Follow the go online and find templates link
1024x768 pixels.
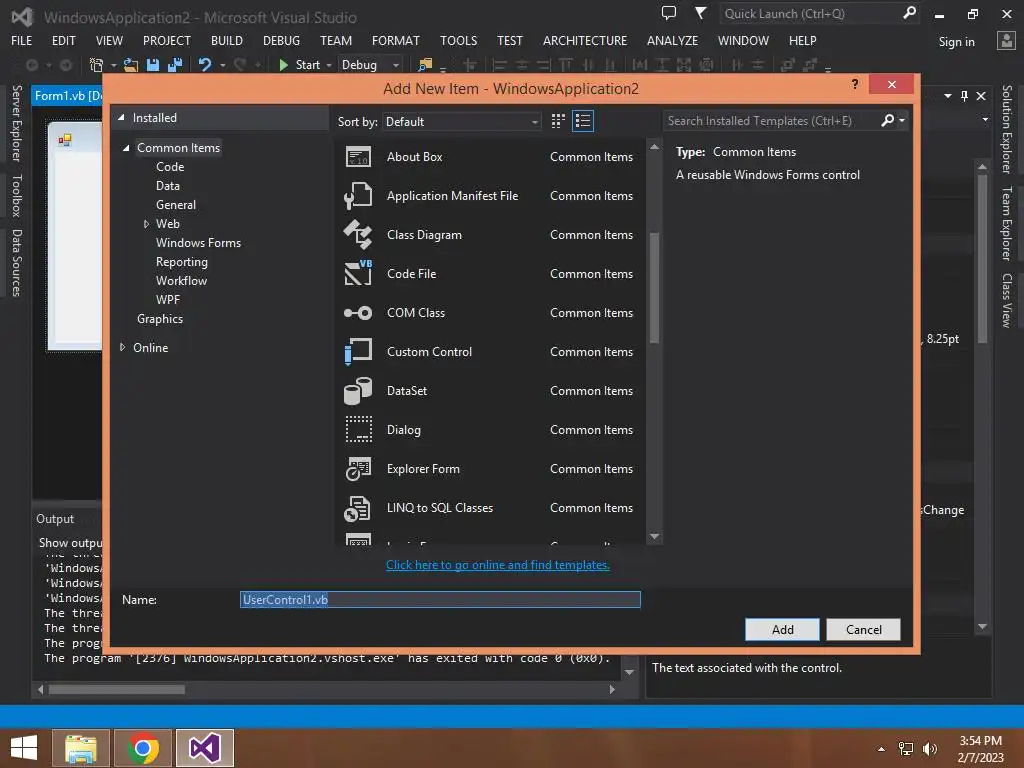click(x=498, y=565)
